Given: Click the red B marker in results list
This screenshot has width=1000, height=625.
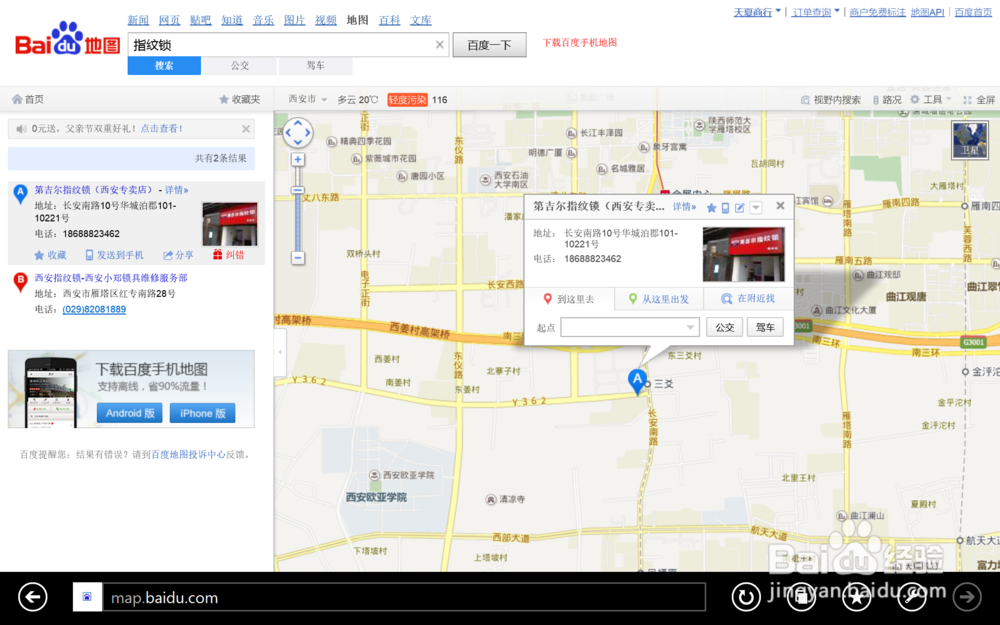Looking at the screenshot, I should pyautogui.click(x=20, y=281).
